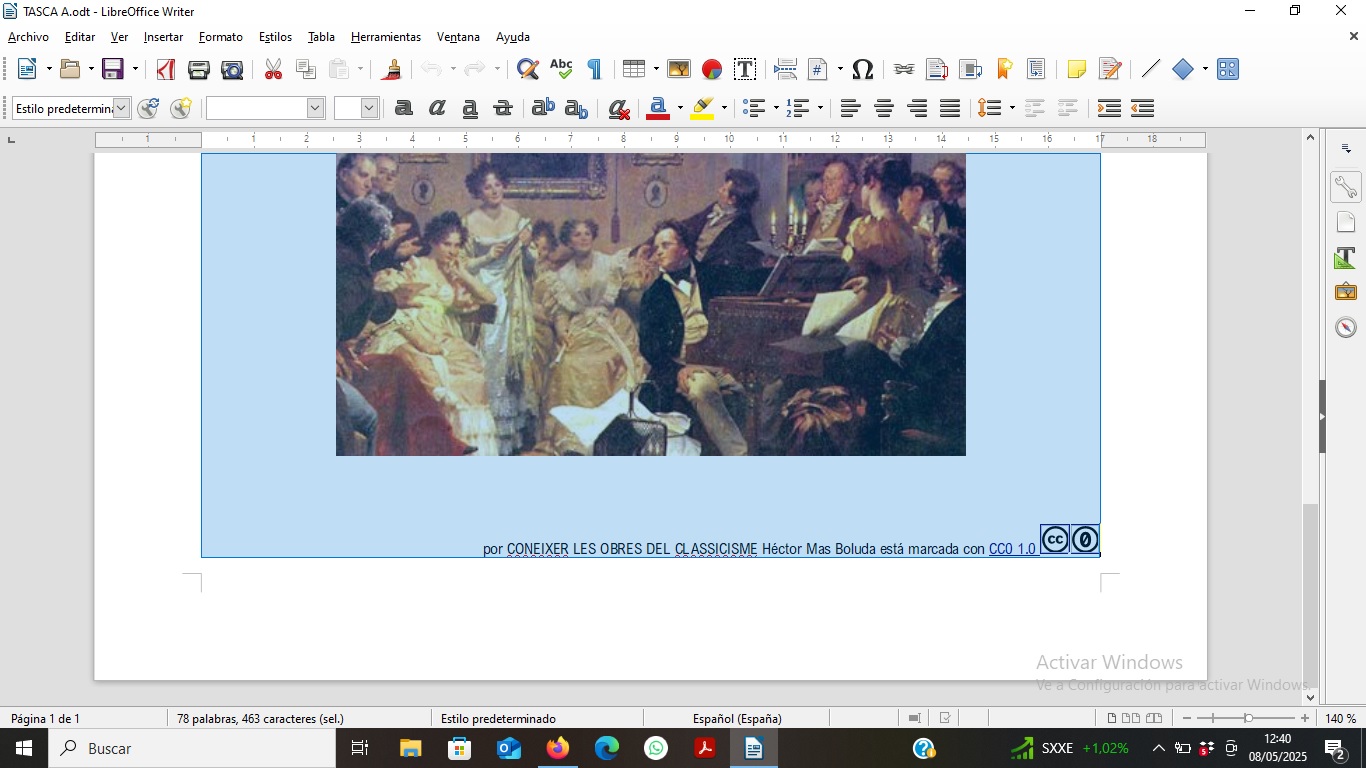
Task: Click the 140 % zoom level
Action: tap(1340, 718)
